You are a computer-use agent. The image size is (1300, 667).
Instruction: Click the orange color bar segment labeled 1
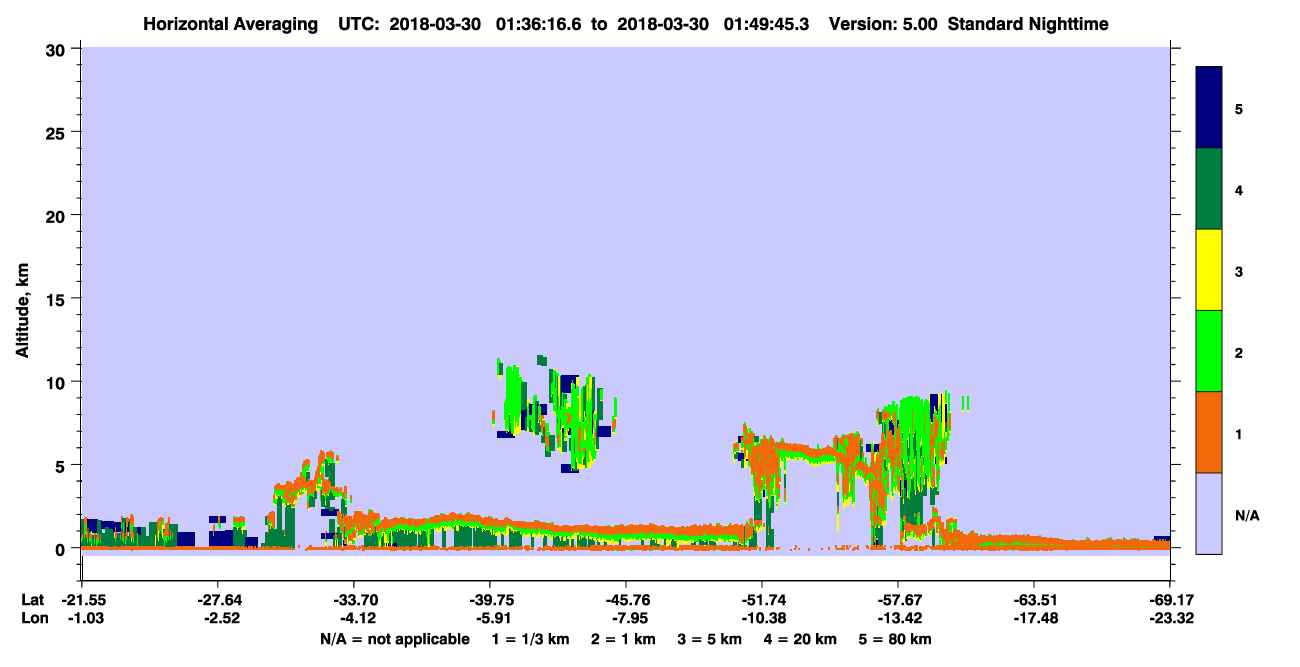point(1209,432)
